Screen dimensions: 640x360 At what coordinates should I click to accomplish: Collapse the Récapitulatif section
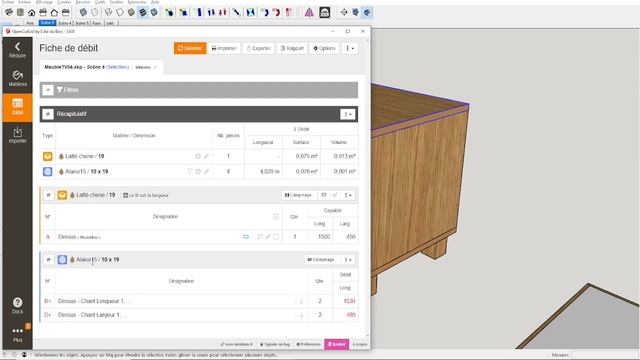pos(48,114)
